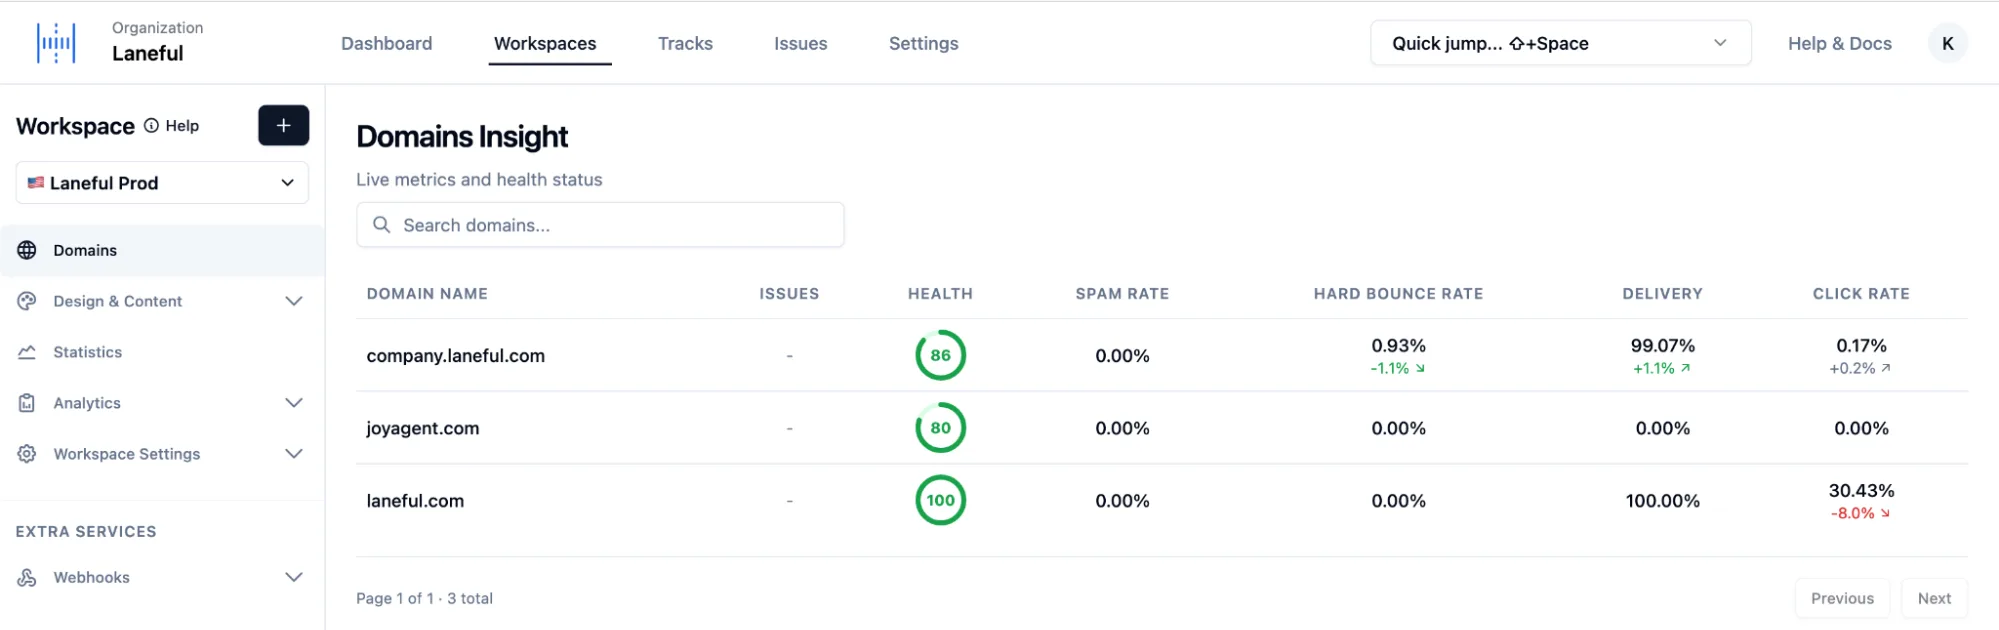
Task: Click the US flag in workspace selector
Action: (36, 183)
